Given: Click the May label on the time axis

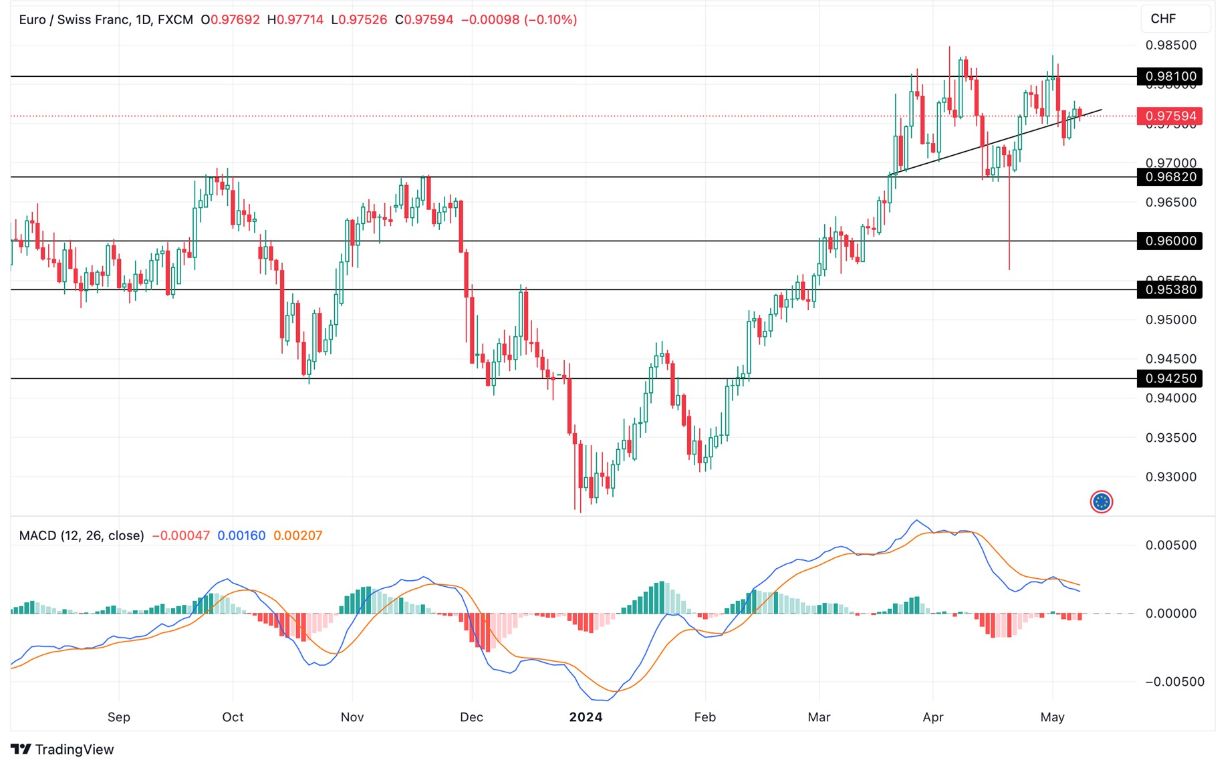Looking at the screenshot, I should pos(1052,717).
